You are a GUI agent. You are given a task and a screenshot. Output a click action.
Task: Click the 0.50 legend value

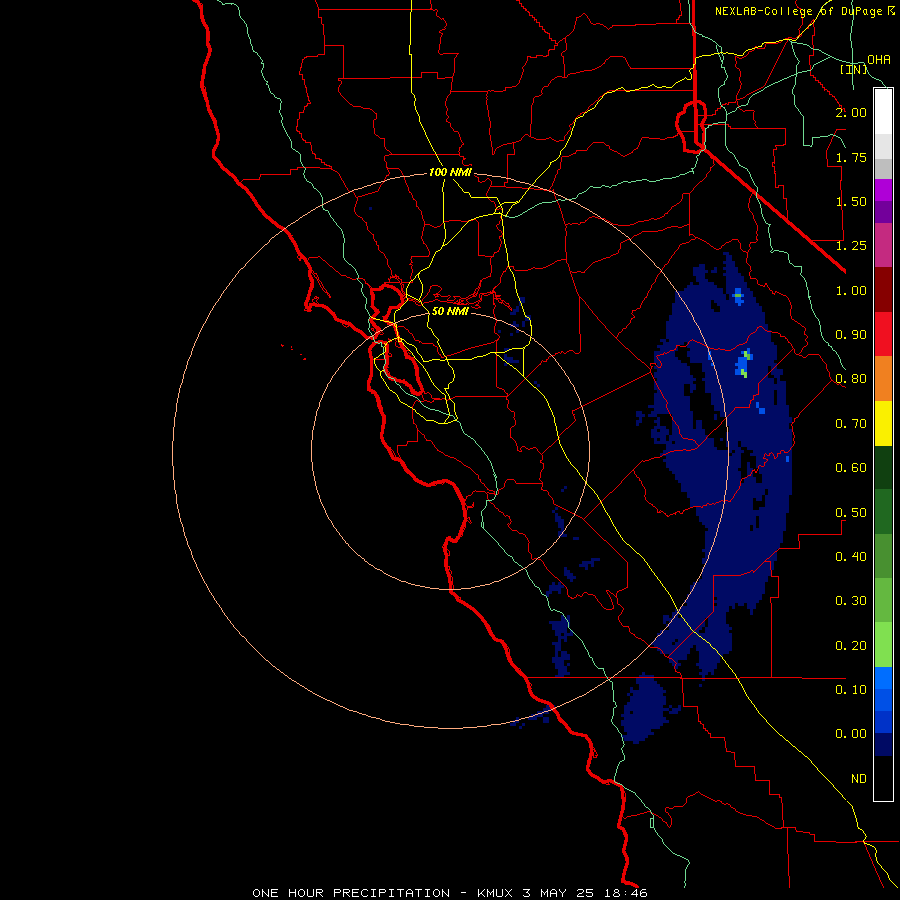(x=851, y=513)
